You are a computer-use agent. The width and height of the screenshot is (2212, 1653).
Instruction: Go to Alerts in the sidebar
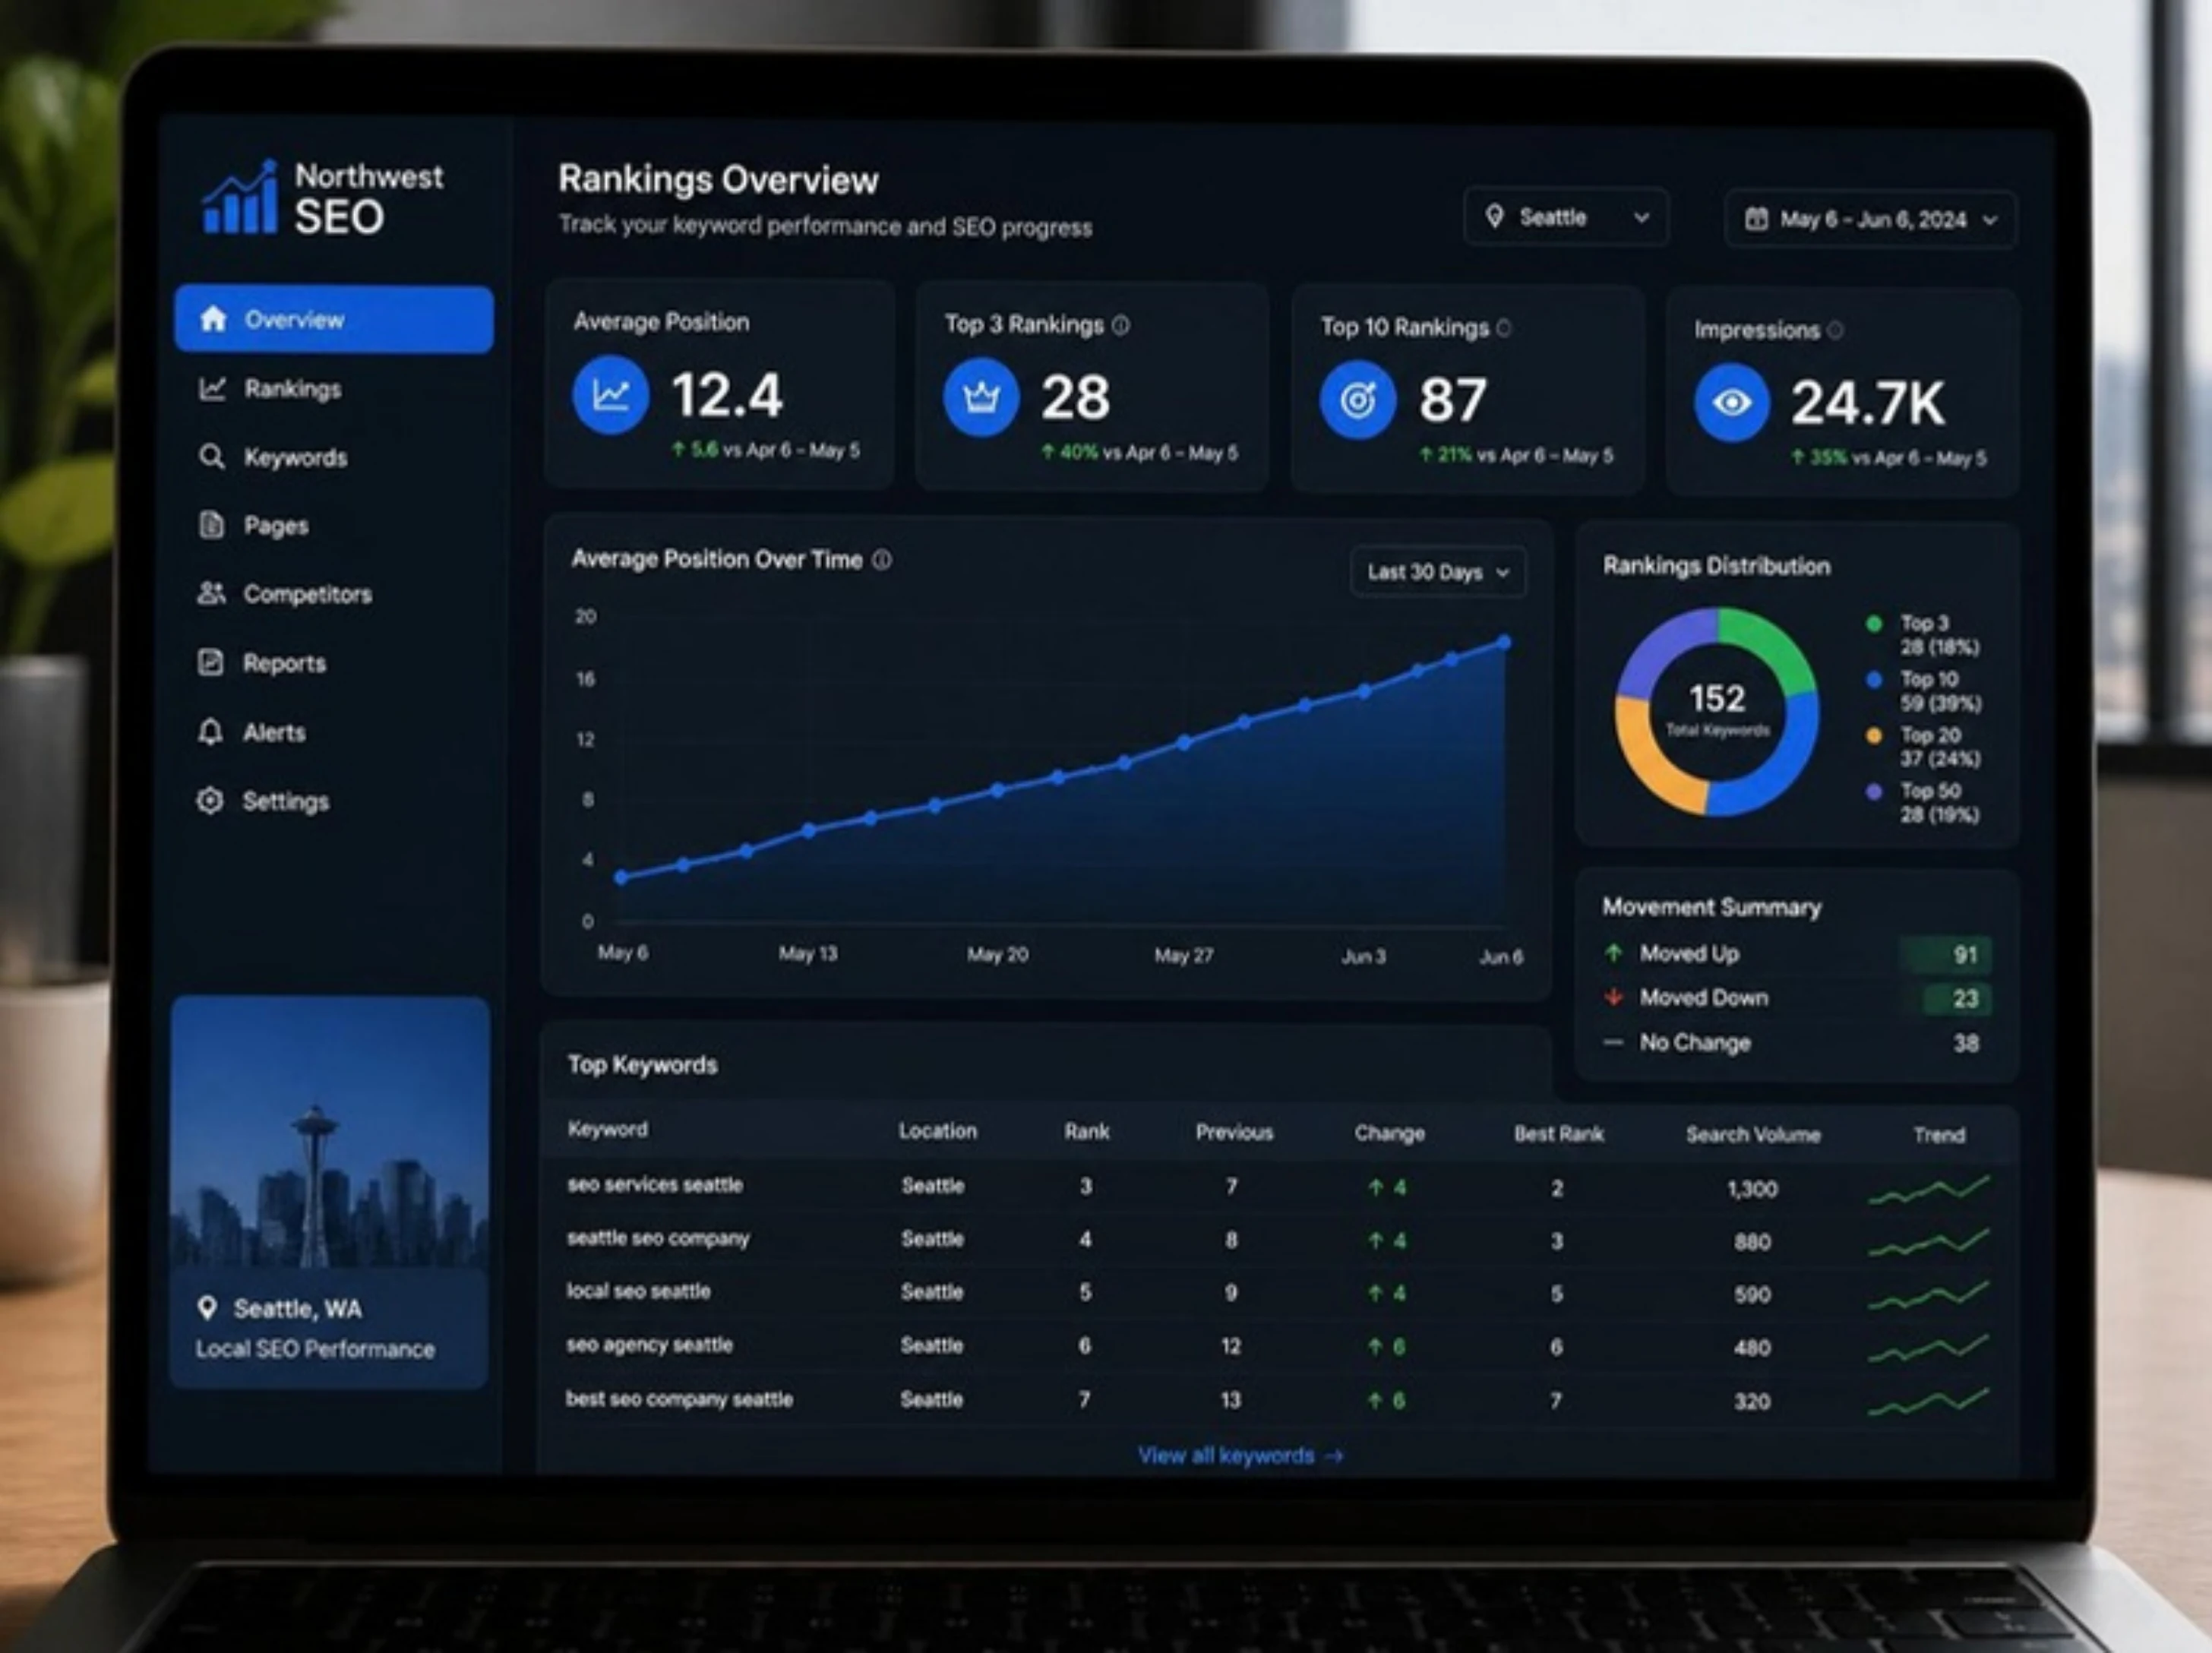click(x=274, y=732)
